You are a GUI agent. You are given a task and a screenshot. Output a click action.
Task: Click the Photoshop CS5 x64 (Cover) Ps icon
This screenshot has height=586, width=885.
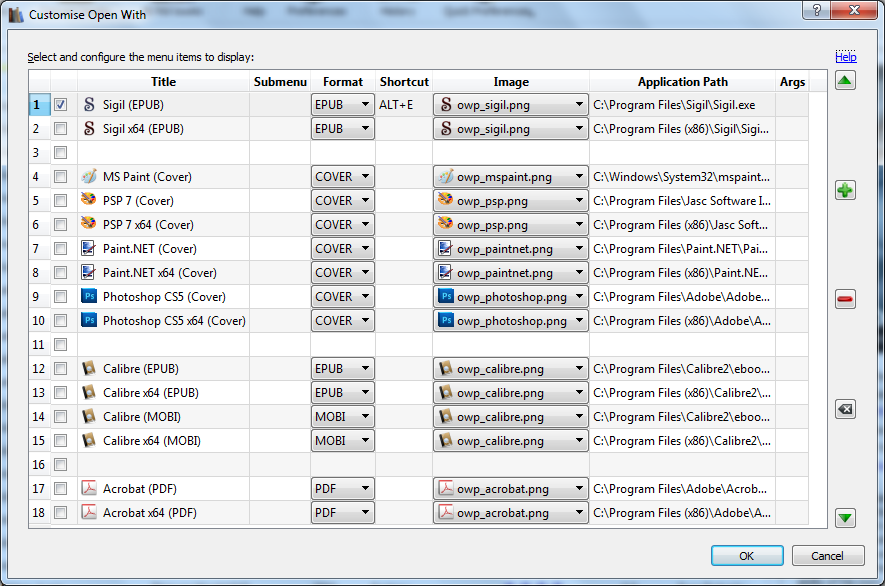pyautogui.click(x=89, y=321)
